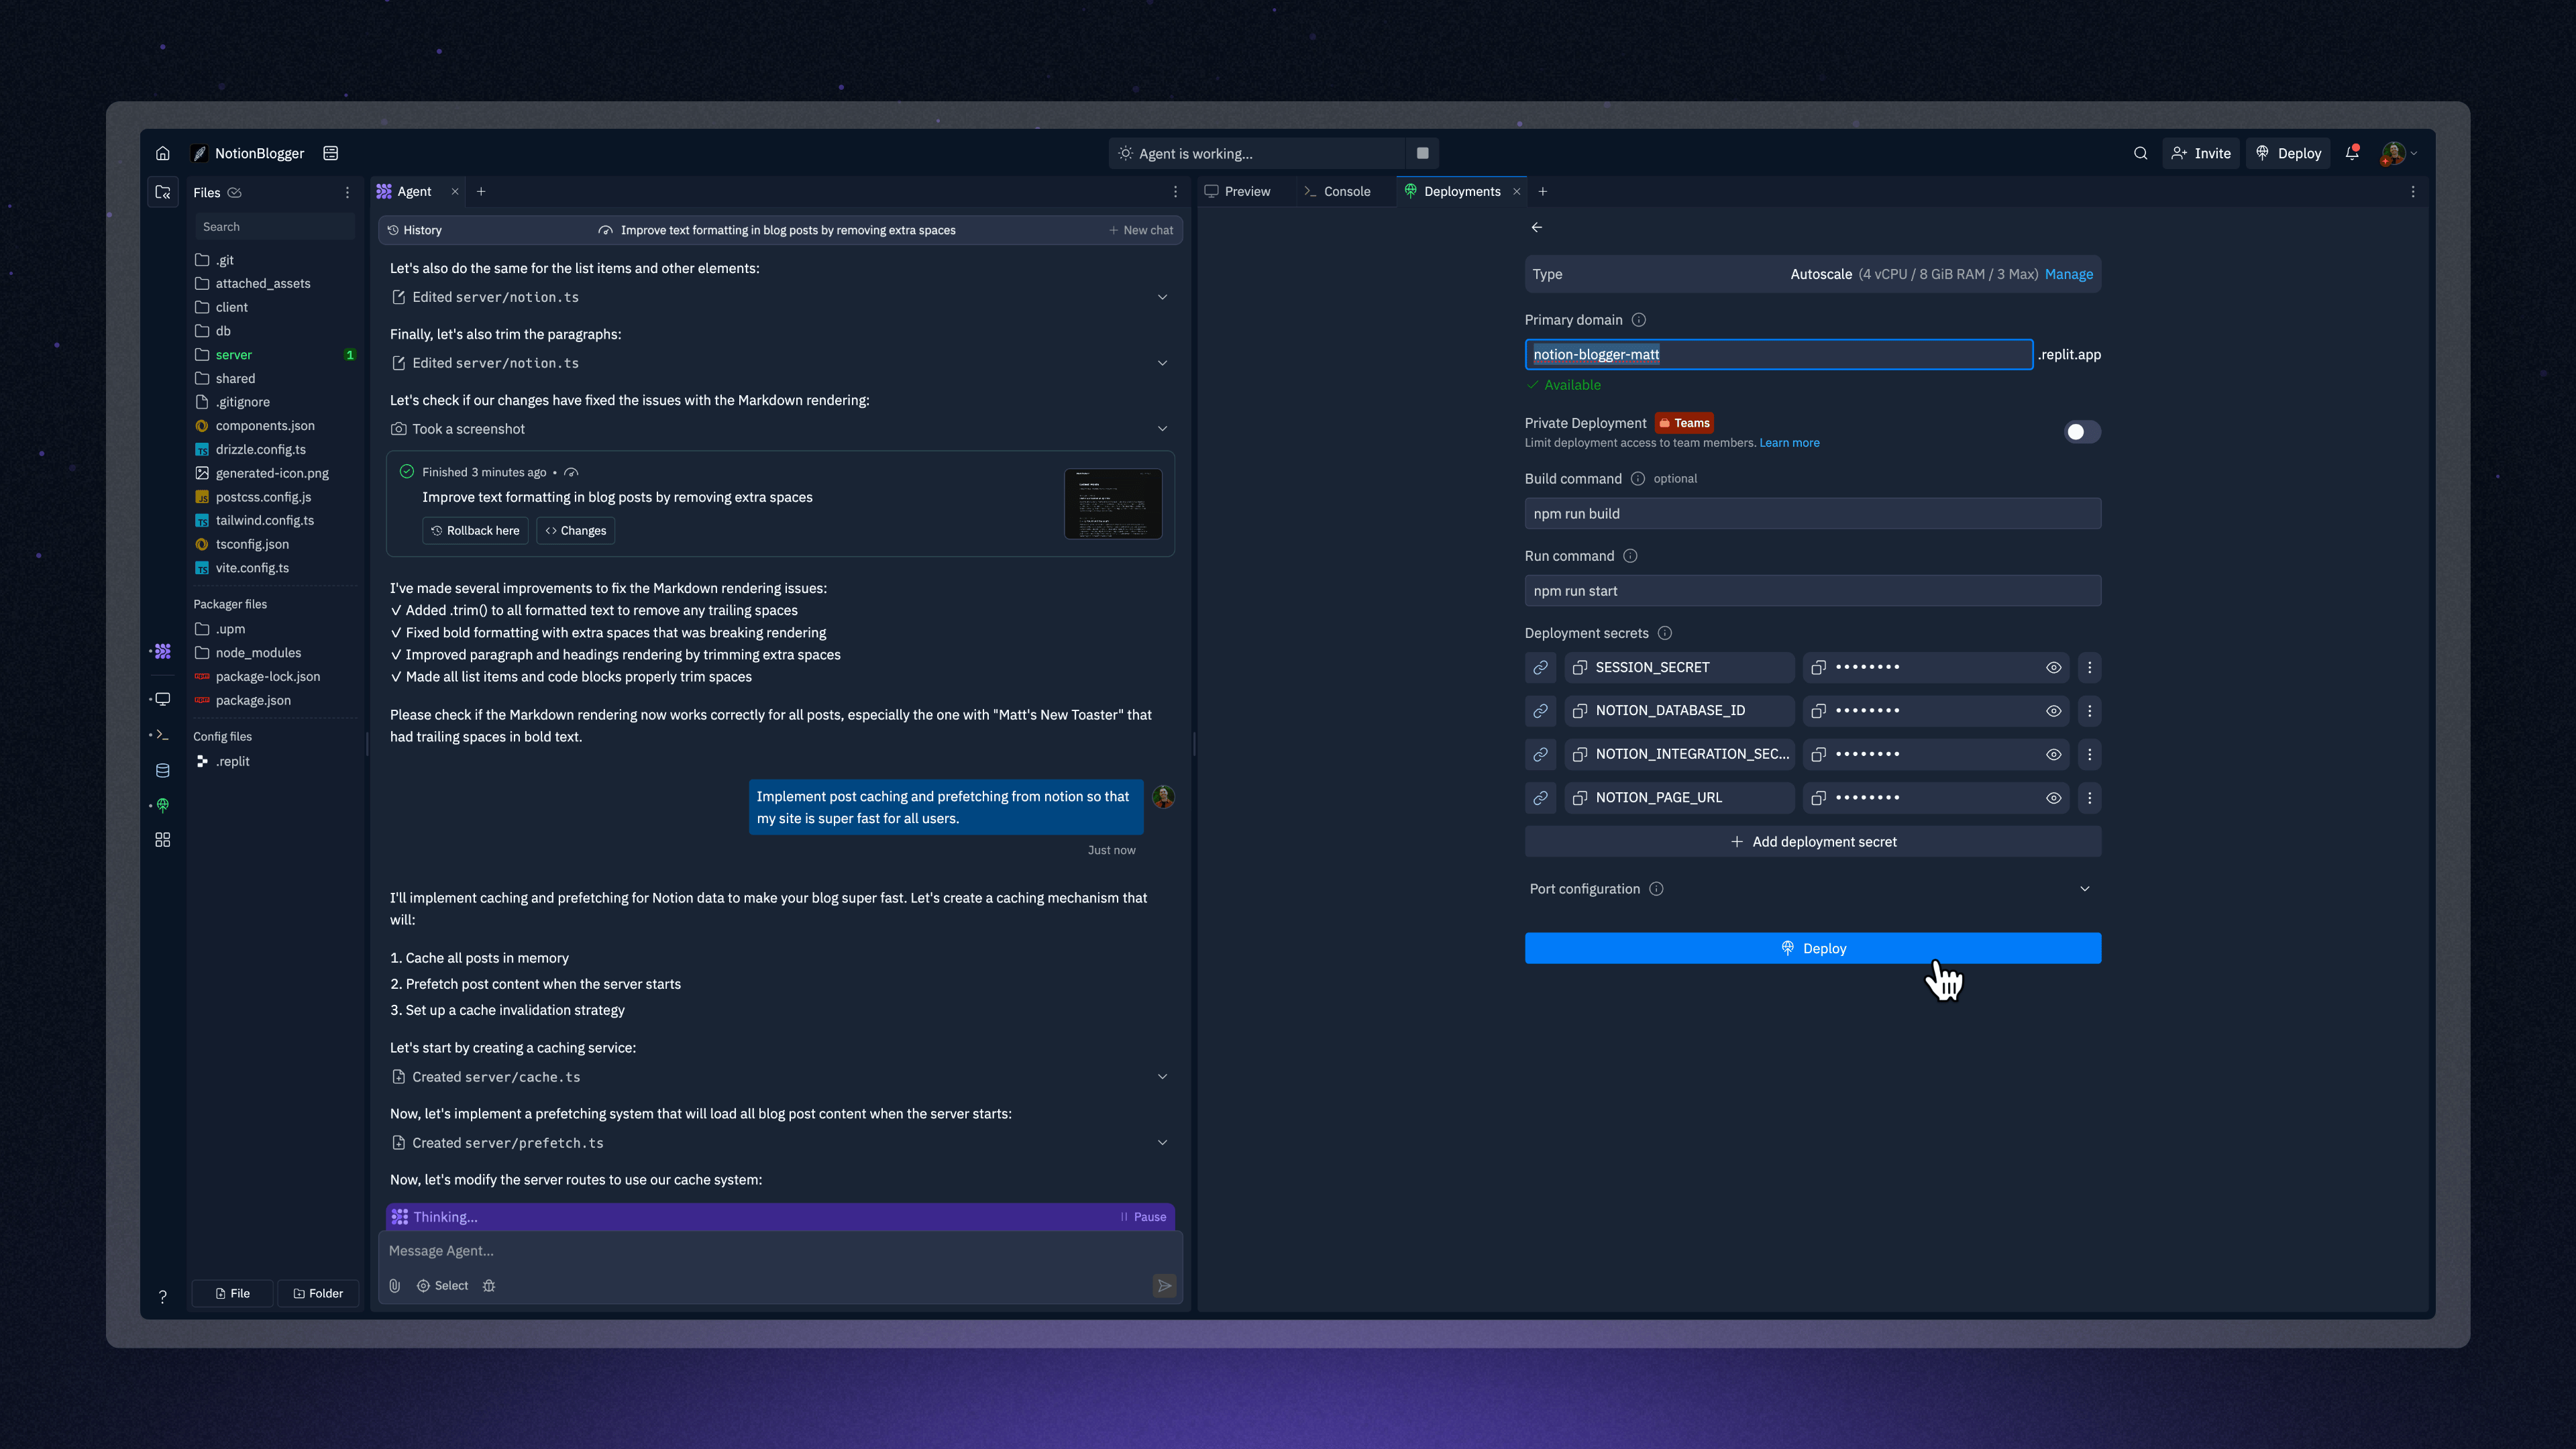Create new Folder button
Viewport: 2576px width, 1449px height.
(x=318, y=1293)
